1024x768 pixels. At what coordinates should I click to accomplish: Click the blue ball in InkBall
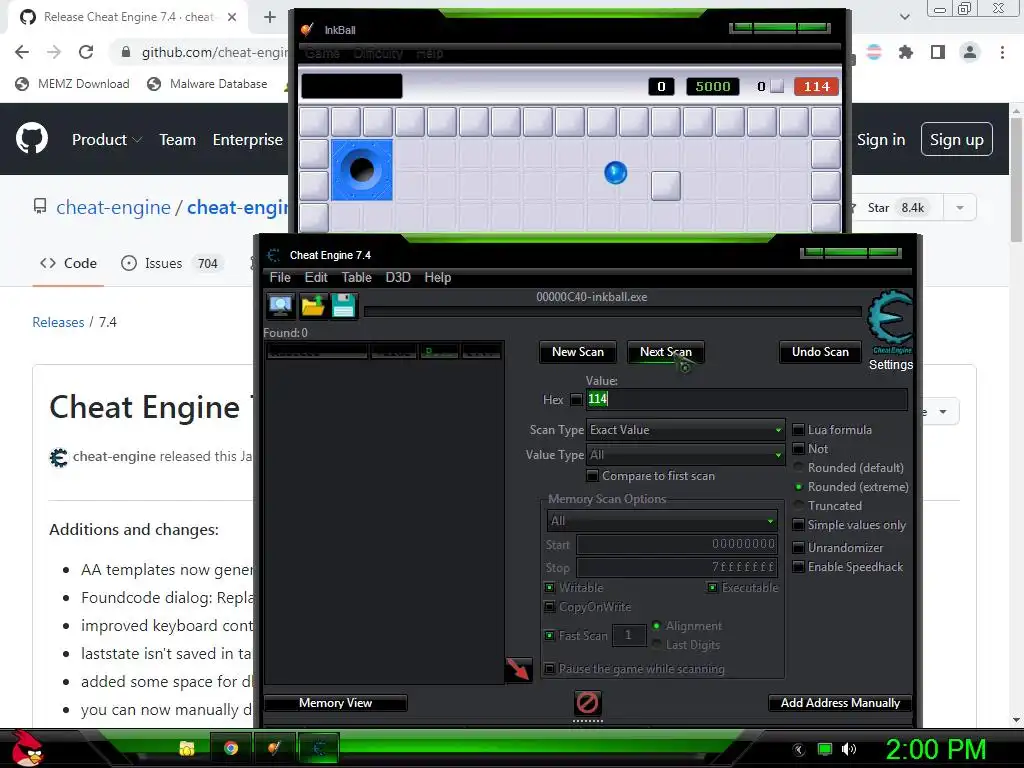click(615, 172)
